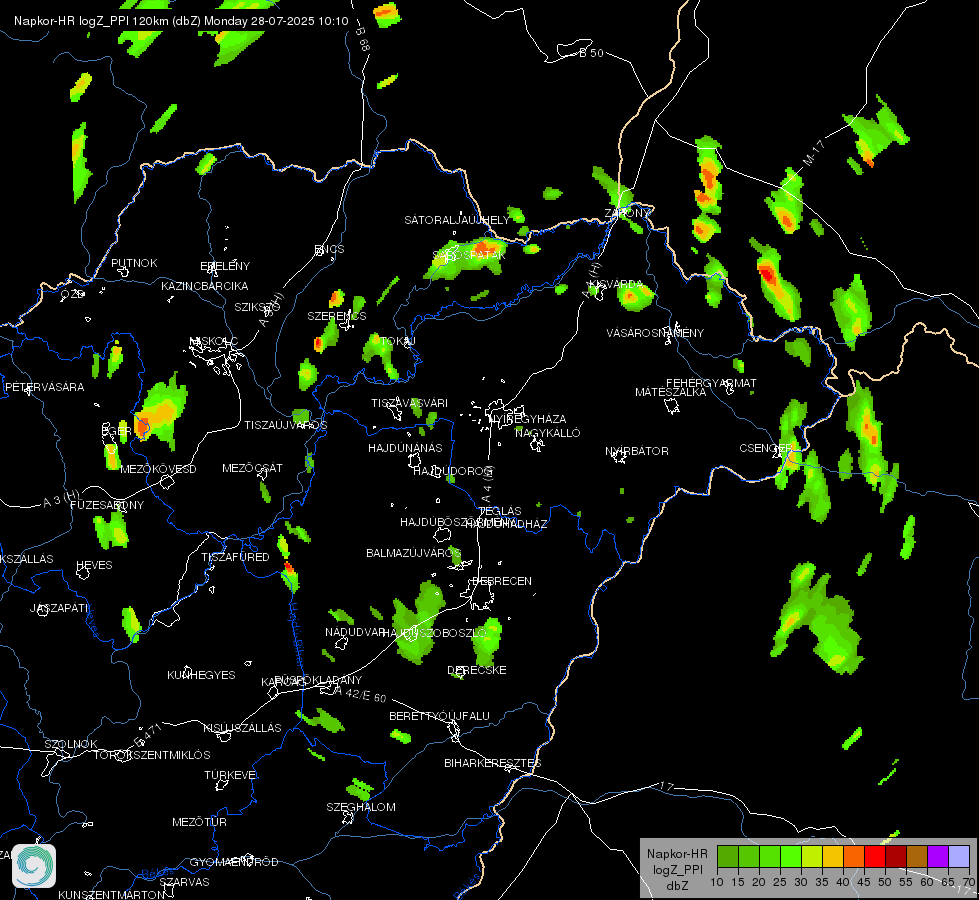
Task: Click the TOKAJ town label
Action: (x=398, y=341)
